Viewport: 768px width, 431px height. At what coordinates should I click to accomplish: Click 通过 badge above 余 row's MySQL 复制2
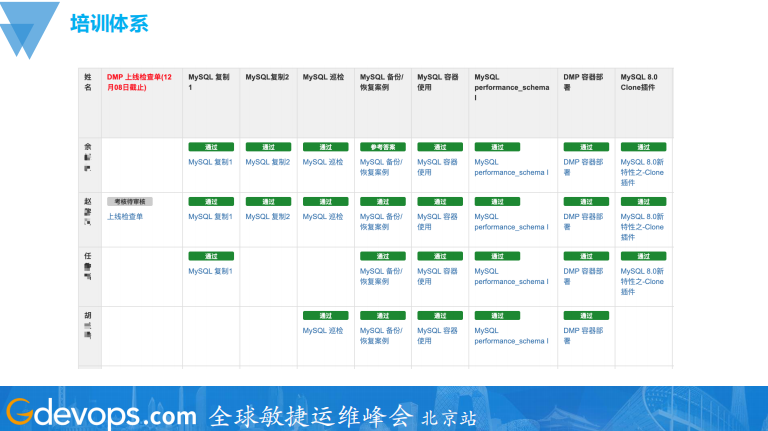(x=268, y=147)
